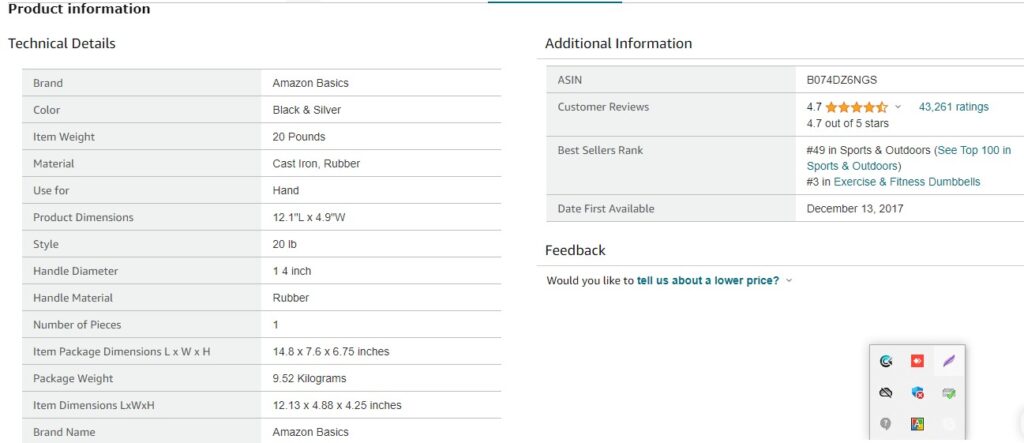1024x443 pixels.
Task: Click 'tell us about a lower price?'
Action: click(708, 281)
